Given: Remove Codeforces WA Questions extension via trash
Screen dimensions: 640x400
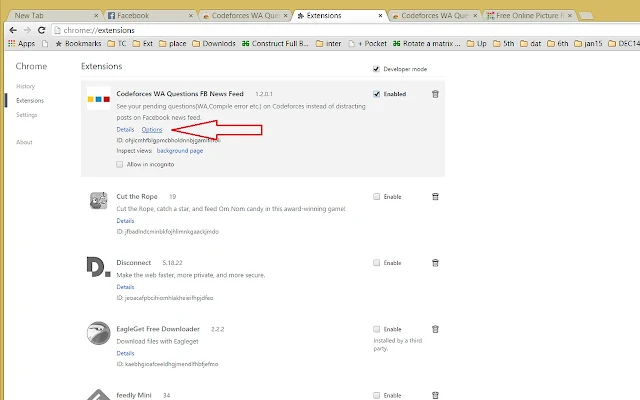Looking at the screenshot, I should point(435,94).
